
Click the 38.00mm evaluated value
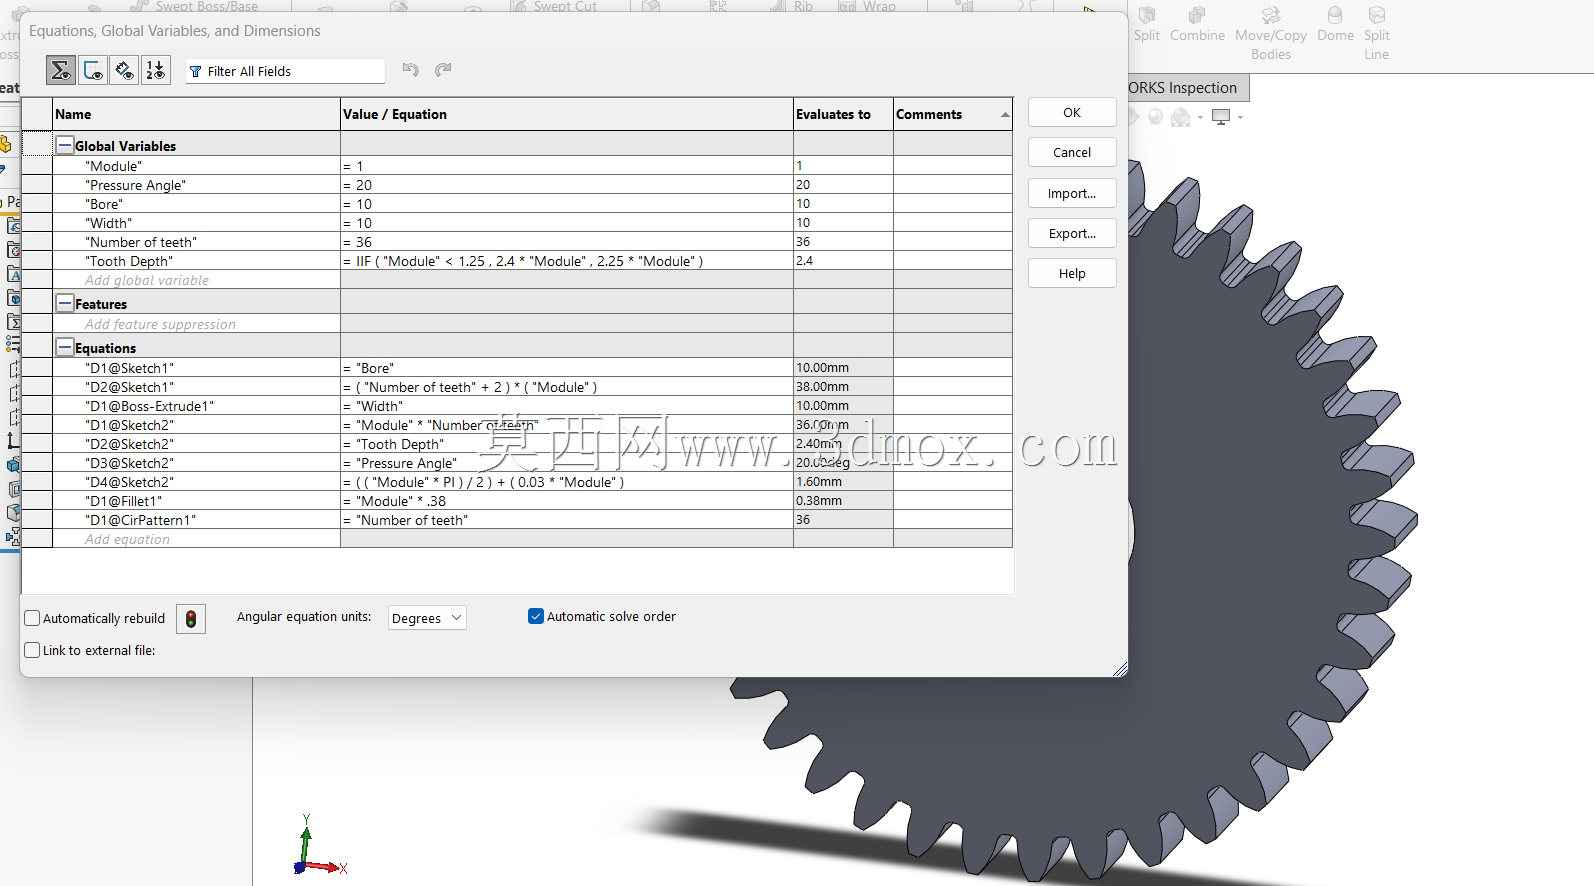(x=823, y=387)
